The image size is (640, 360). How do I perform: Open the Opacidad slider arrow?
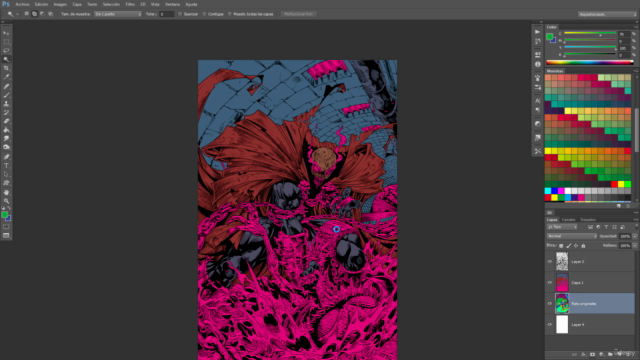click(635, 236)
